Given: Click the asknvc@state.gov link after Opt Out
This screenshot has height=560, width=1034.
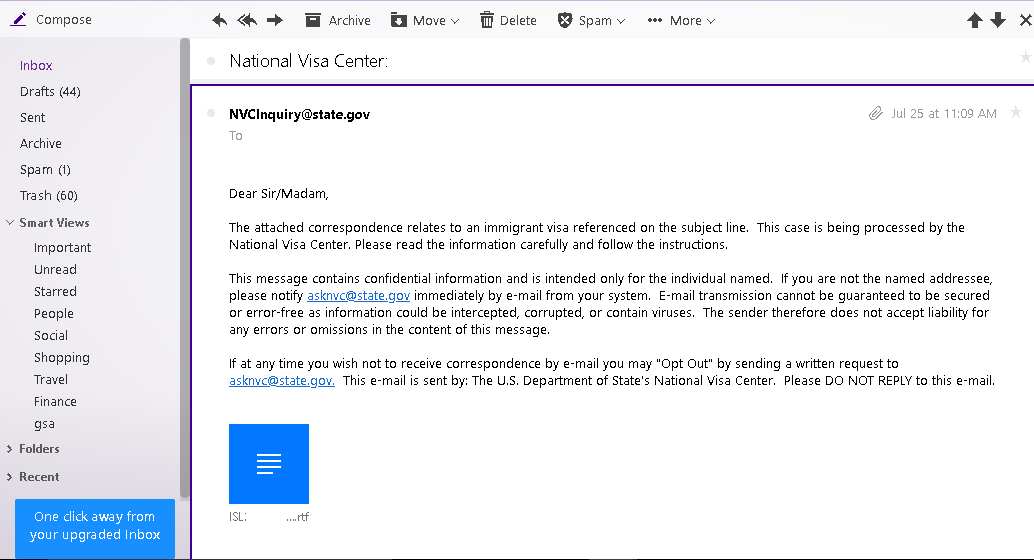Looking at the screenshot, I should tap(282, 381).
